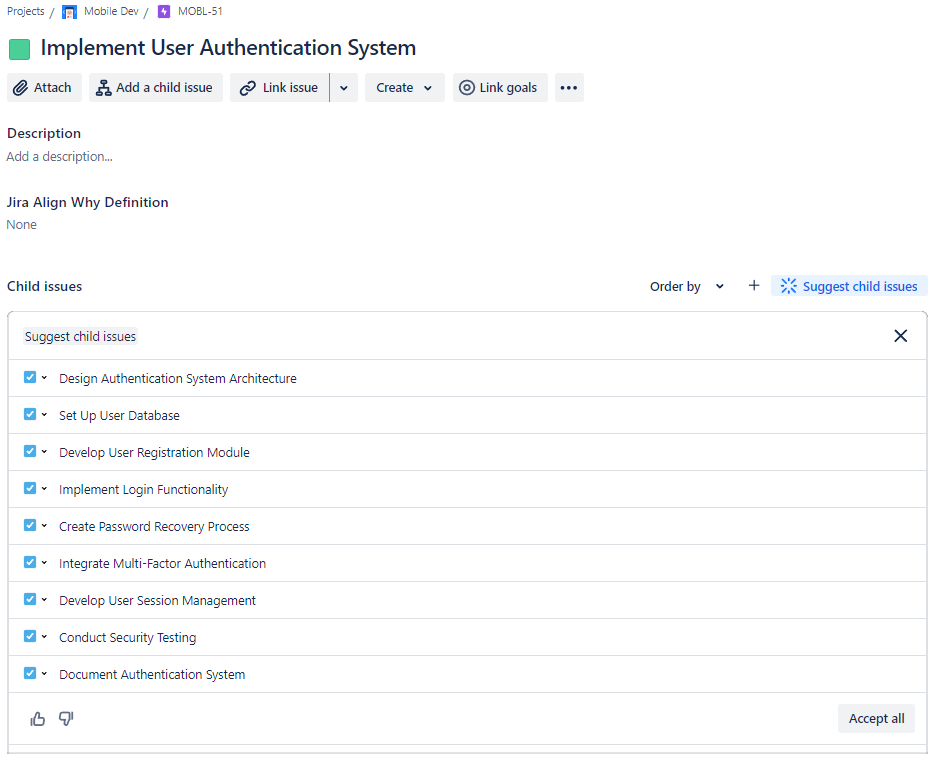Click the thumbs down feedback icon
Image resolution: width=929 pixels, height=759 pixels.
click(x=66, y=718)
